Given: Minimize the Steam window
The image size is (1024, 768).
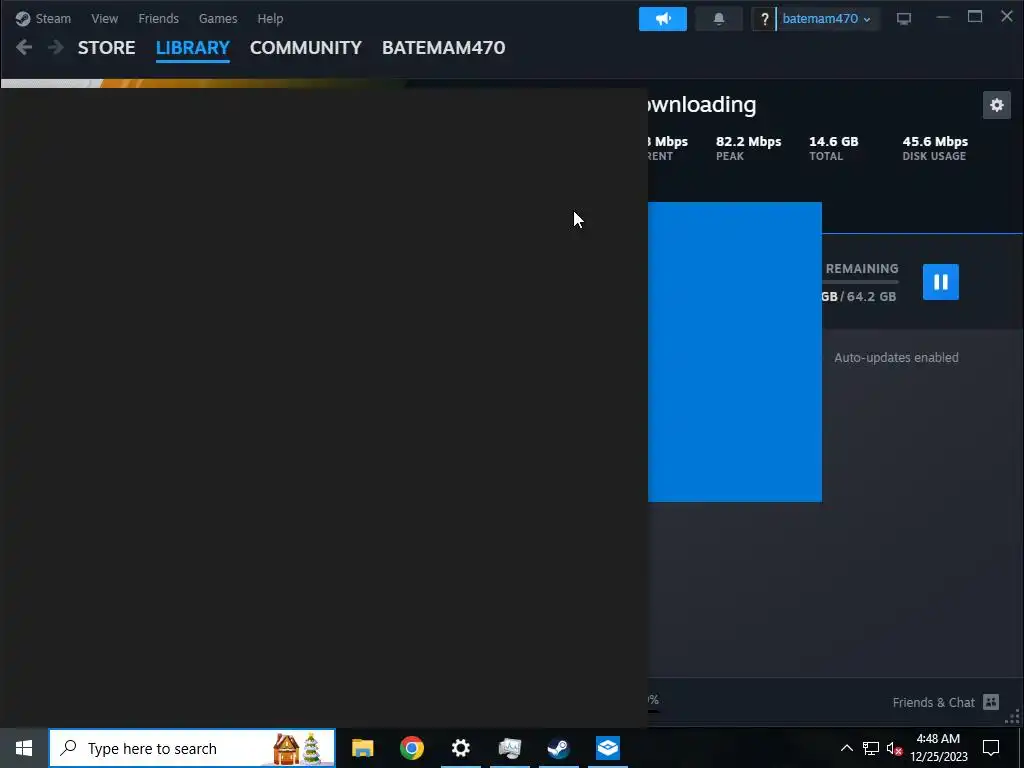Looking at the screenshot, I should [x=942, y=18].
